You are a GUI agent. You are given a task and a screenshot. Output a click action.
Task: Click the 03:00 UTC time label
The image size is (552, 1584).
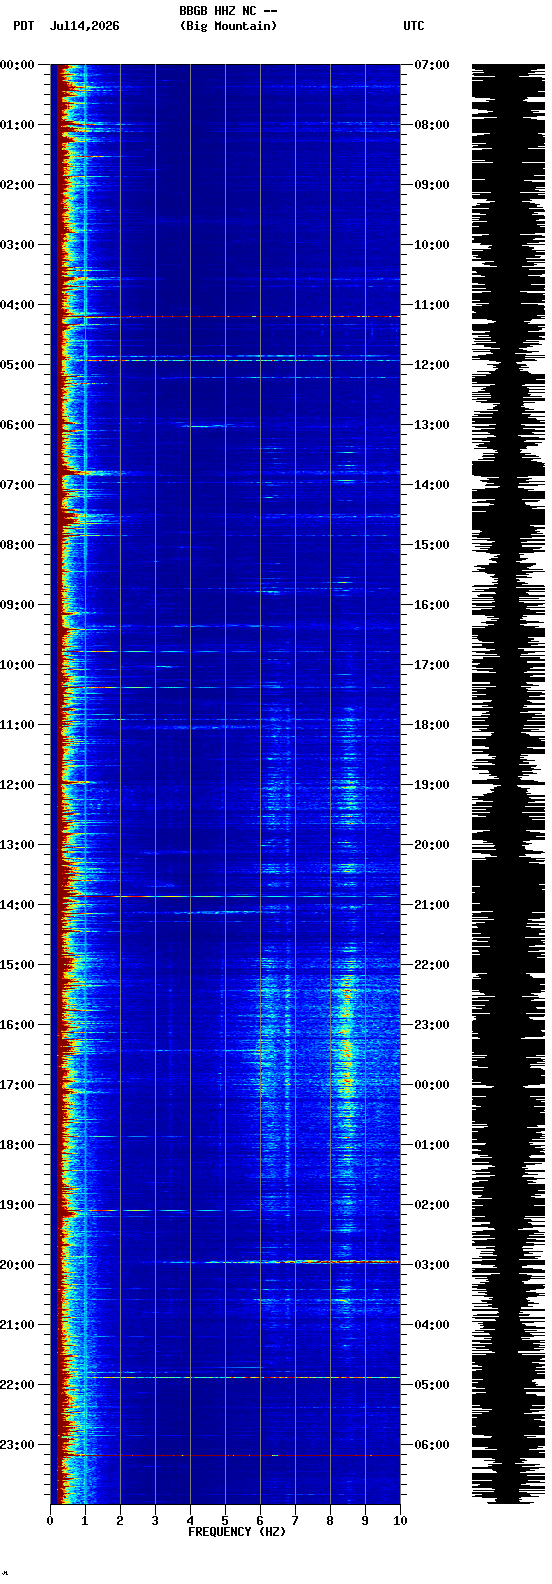(x=432, y=1265)
